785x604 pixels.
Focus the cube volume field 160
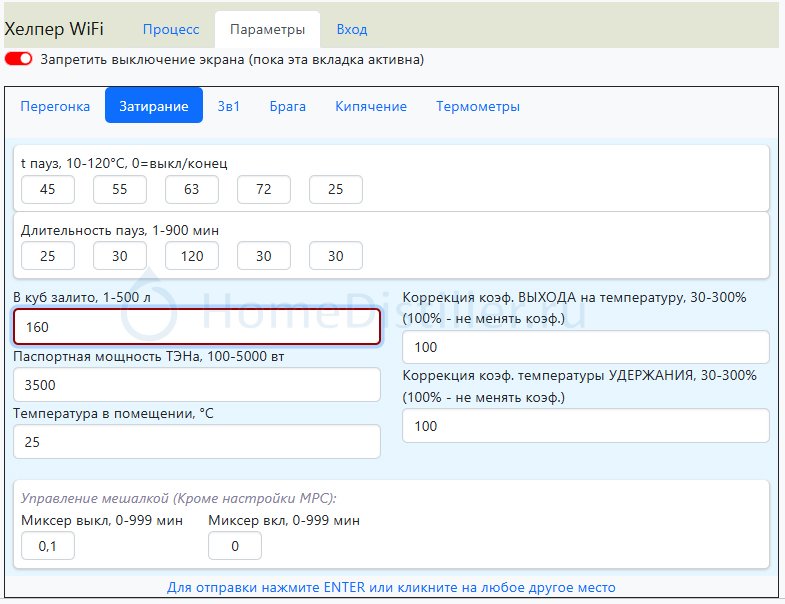tap(197, 327)
